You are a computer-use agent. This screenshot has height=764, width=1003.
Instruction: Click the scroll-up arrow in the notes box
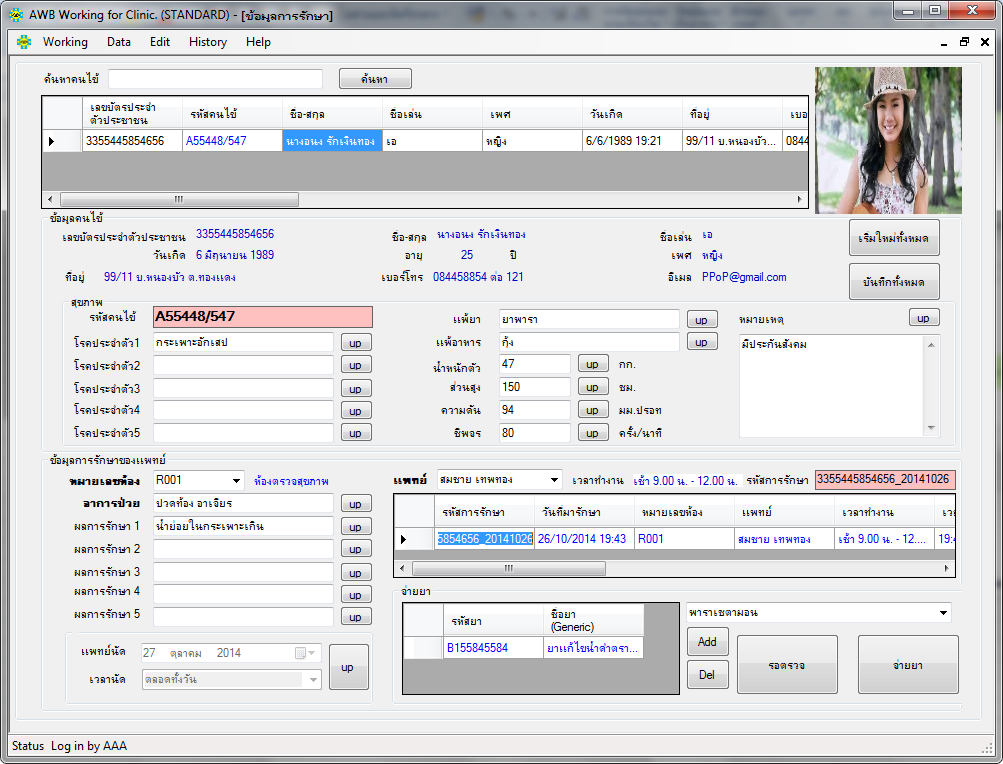pos(932,345)
